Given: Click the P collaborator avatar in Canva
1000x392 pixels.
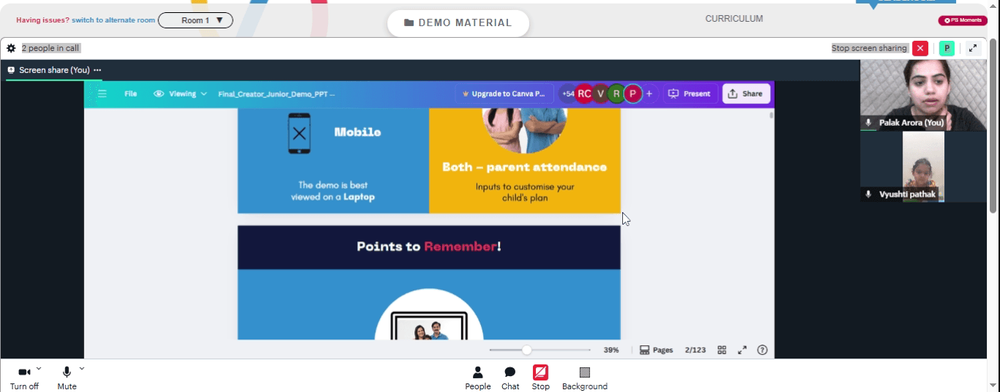Looking at the screenshot, I should (633, 94).
